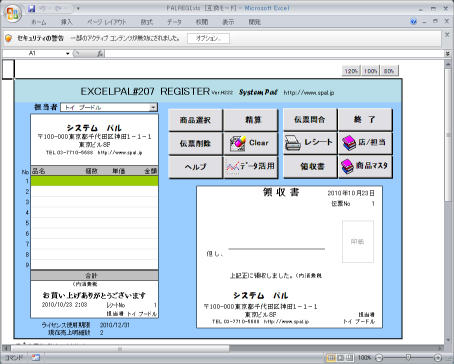
Task: Click the オプション security button
Action: click(208, 38)
